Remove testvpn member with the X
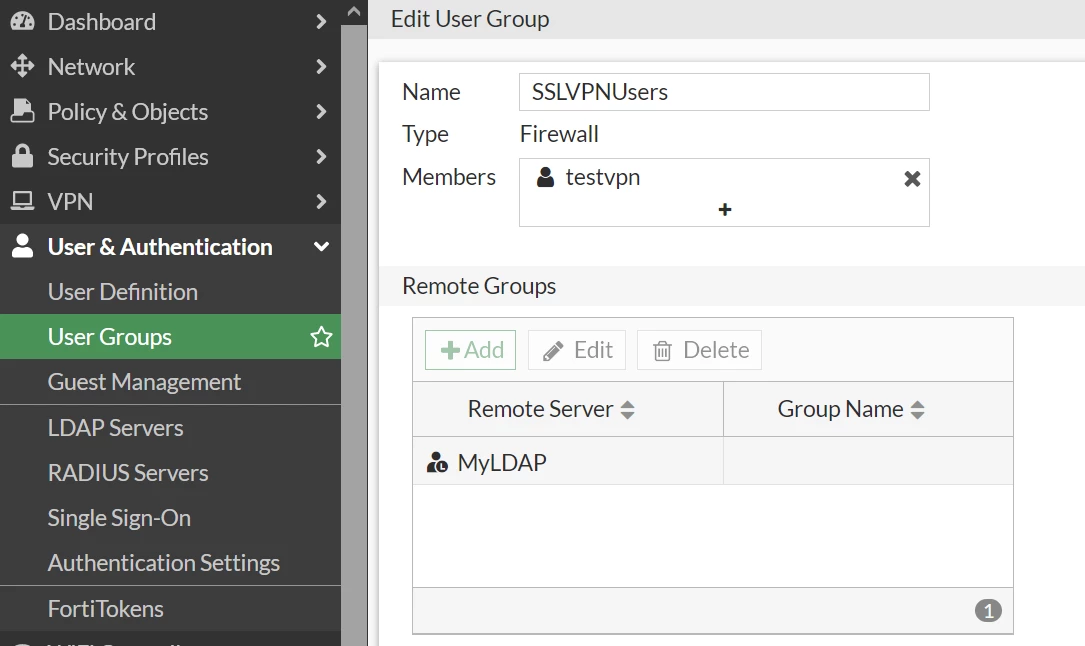Screen dimensions: 1085x646 (x=912, y=179)
